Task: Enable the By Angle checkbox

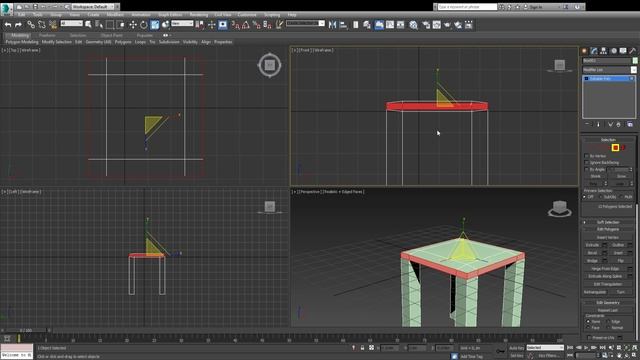Action: 587,169
